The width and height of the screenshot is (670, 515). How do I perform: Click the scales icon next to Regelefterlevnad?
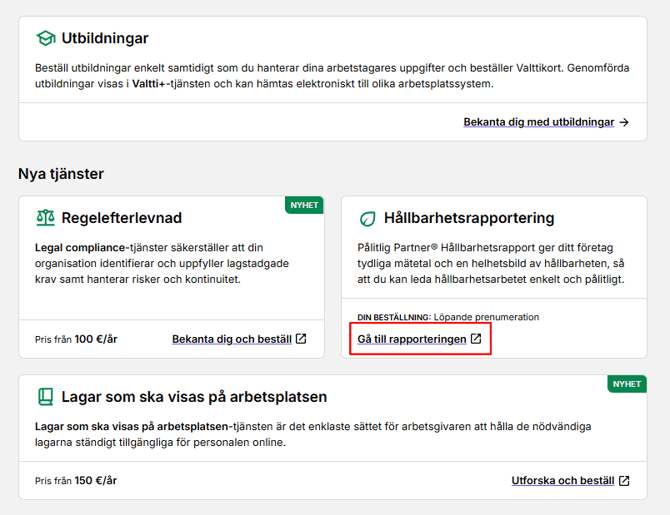(45, 218)
